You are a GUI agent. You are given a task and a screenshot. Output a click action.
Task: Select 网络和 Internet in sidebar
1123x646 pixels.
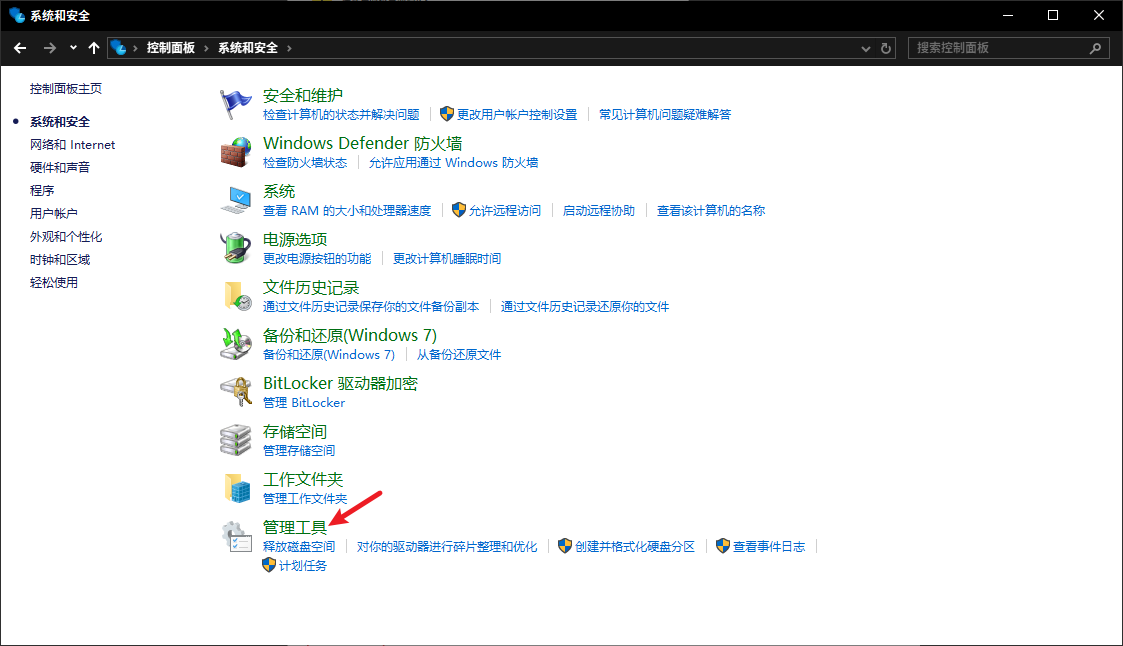coord(72,145)
